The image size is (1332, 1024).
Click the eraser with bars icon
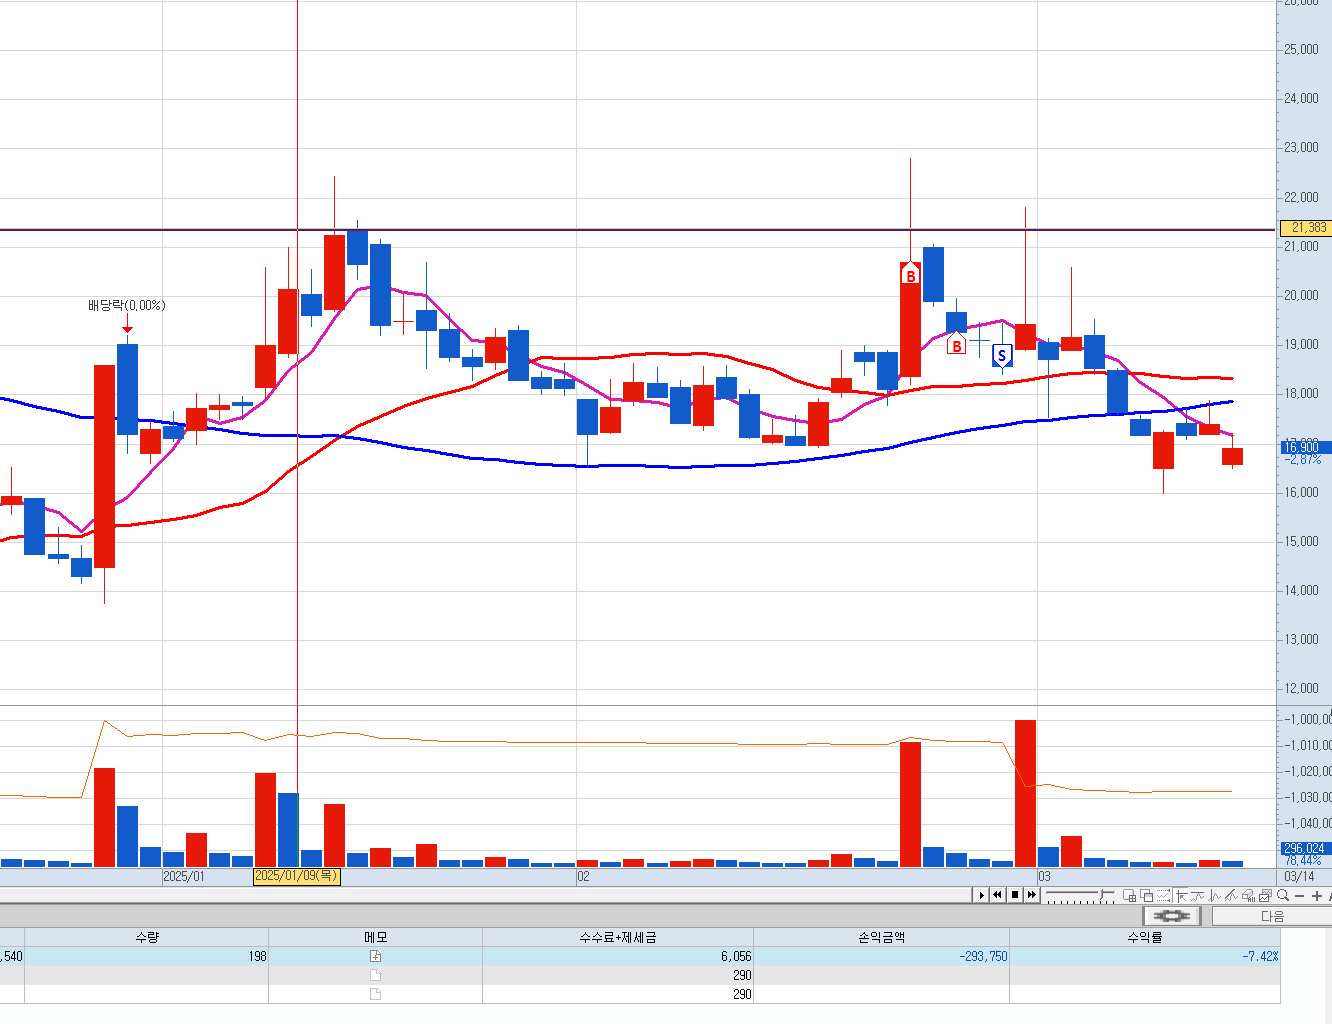click(1248, 895)
